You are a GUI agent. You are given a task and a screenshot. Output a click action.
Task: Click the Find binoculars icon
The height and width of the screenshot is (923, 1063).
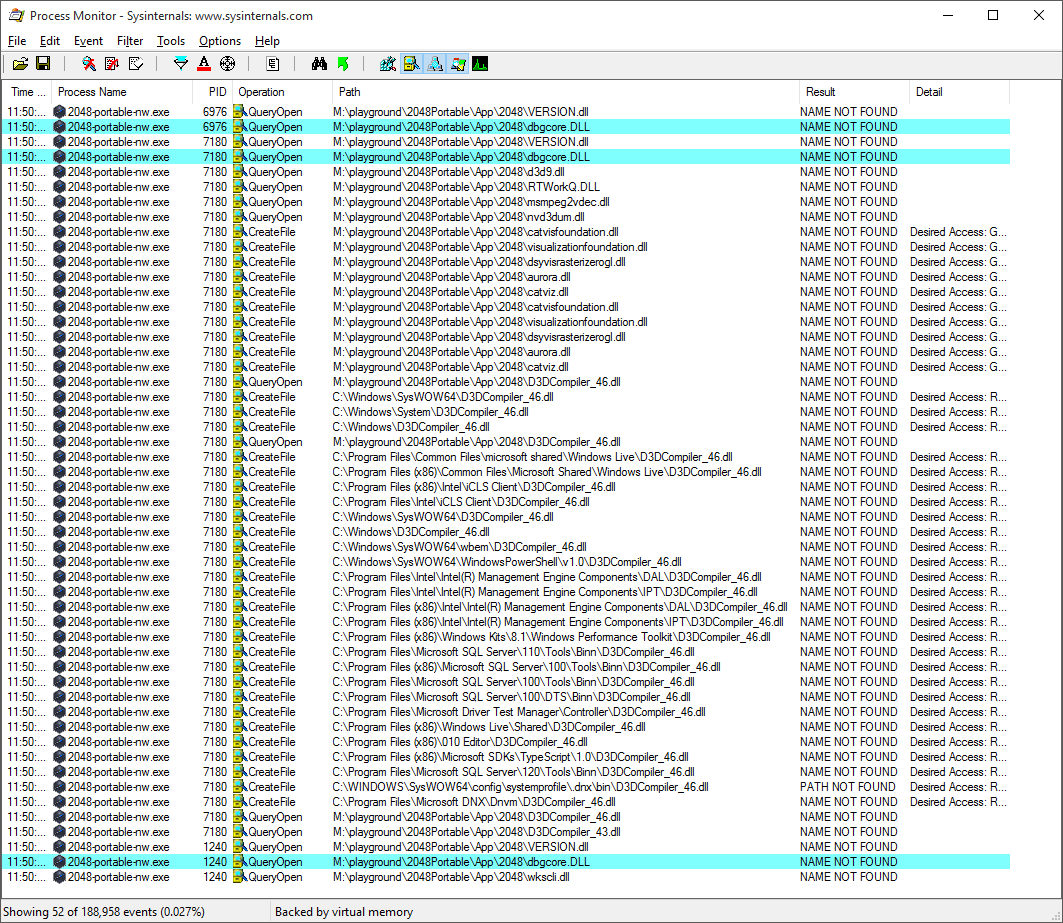point(319,64)
